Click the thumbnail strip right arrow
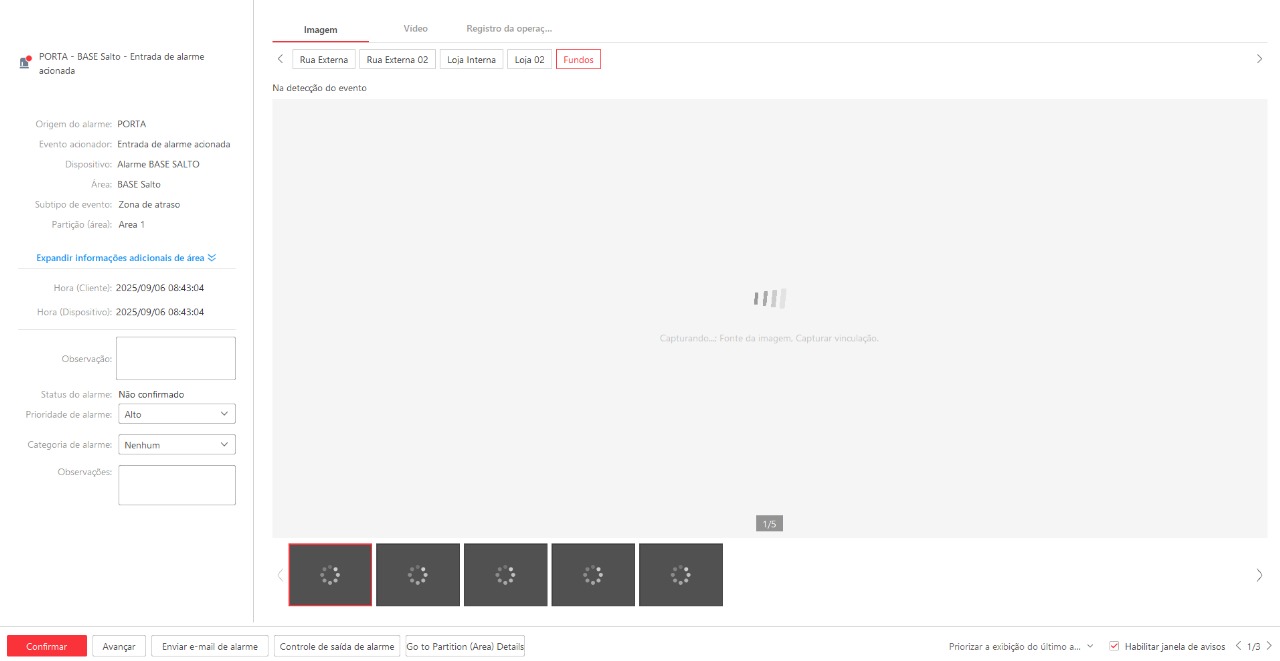 pos(1259,575)
